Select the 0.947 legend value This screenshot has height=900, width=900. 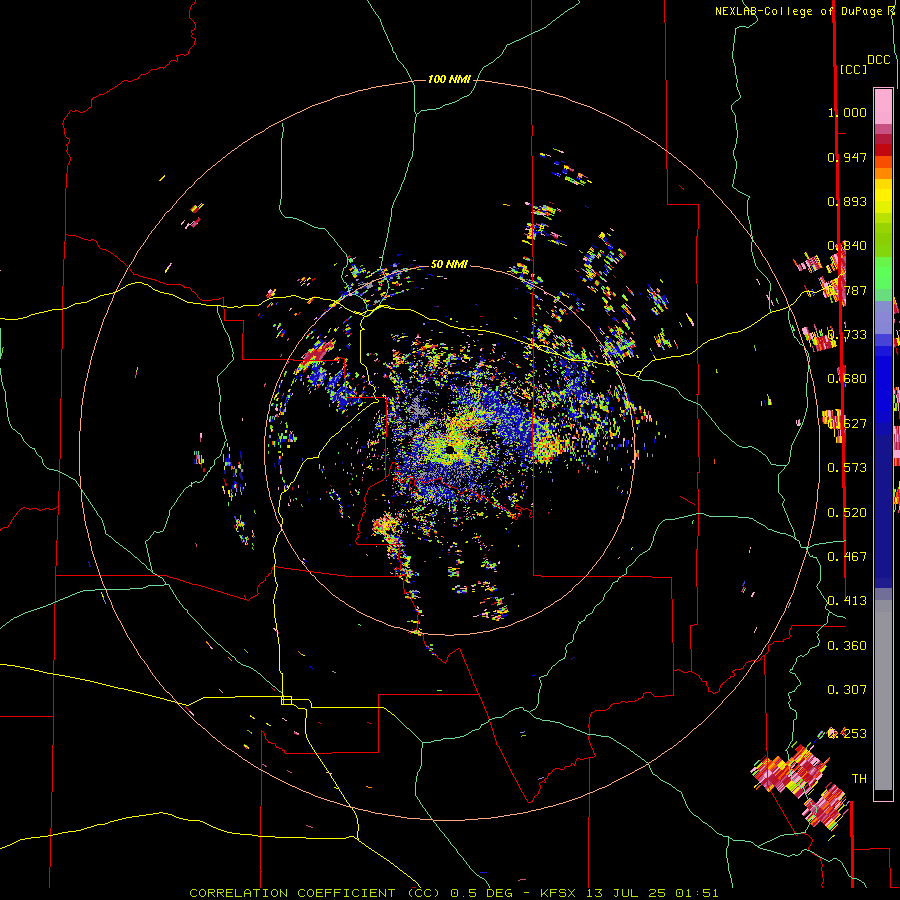[847, 157]
